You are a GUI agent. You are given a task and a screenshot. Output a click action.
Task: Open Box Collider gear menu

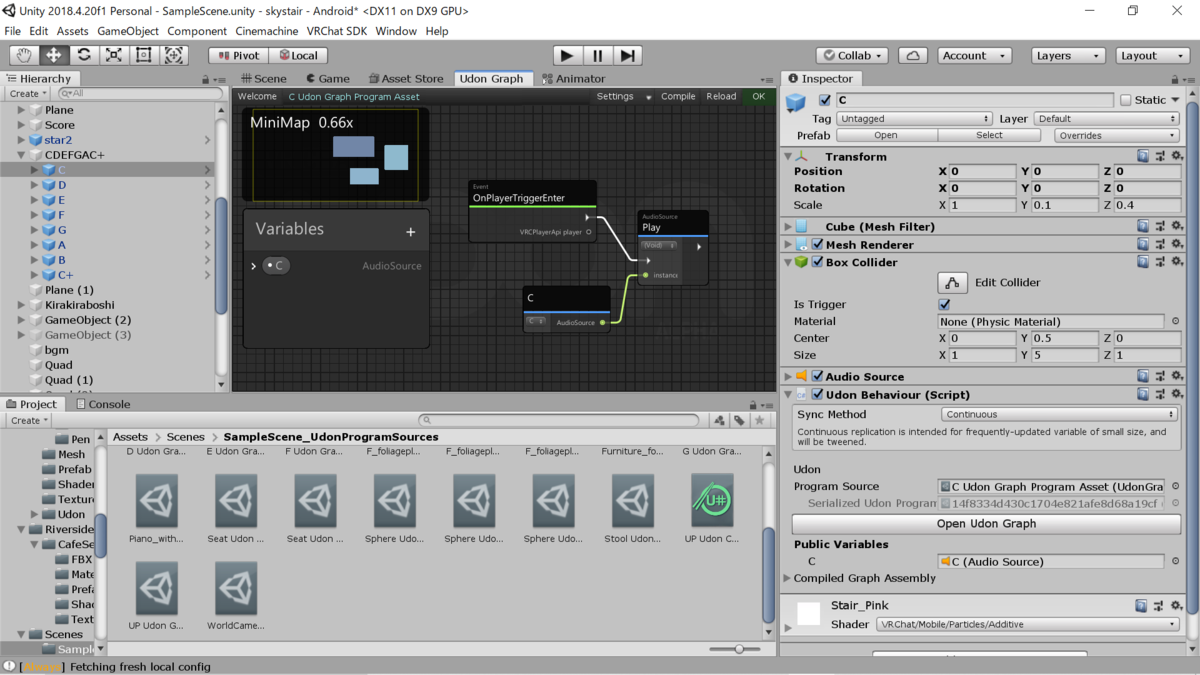(x=1177, y=262)
